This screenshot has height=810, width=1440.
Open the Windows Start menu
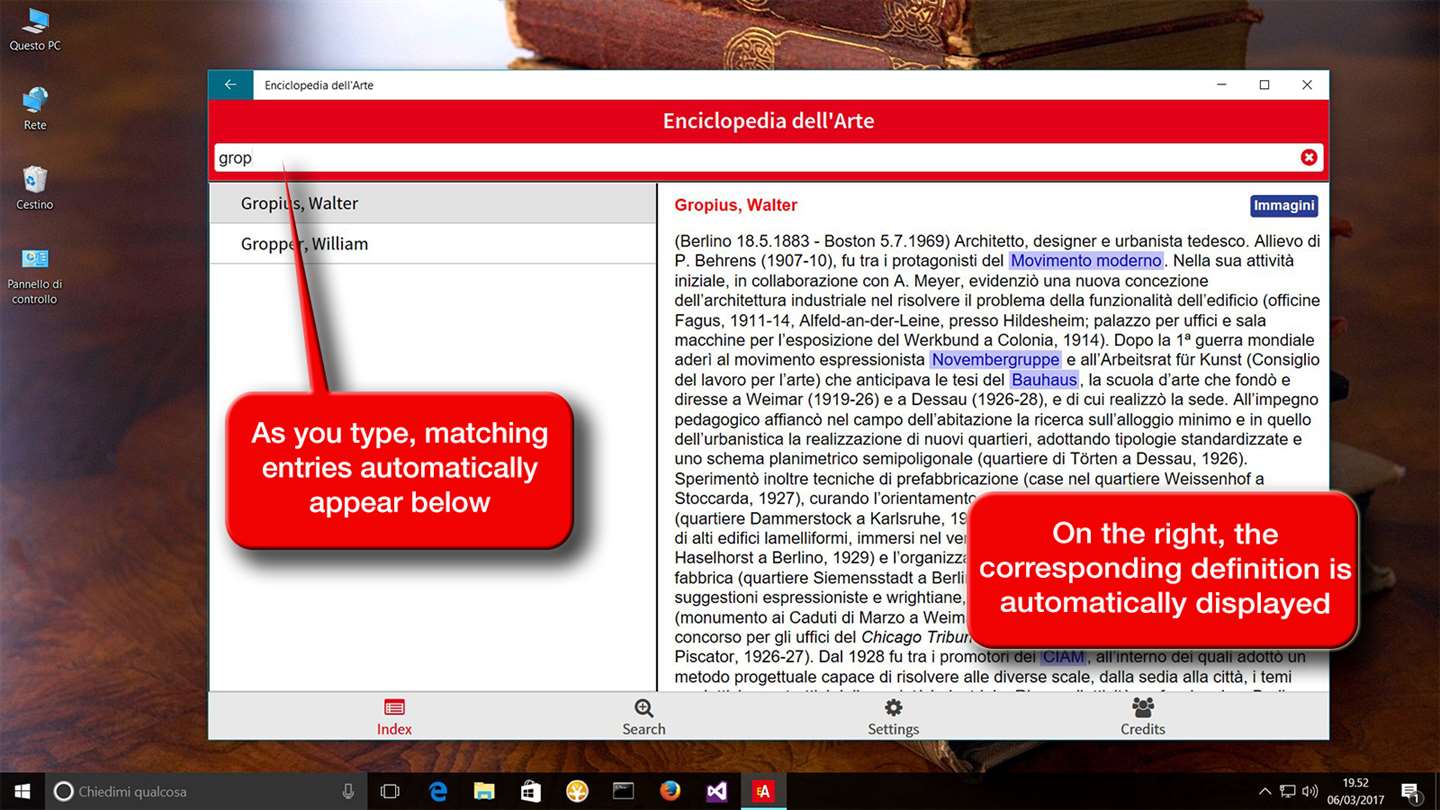pyautogui.click(x=22, y=791)
